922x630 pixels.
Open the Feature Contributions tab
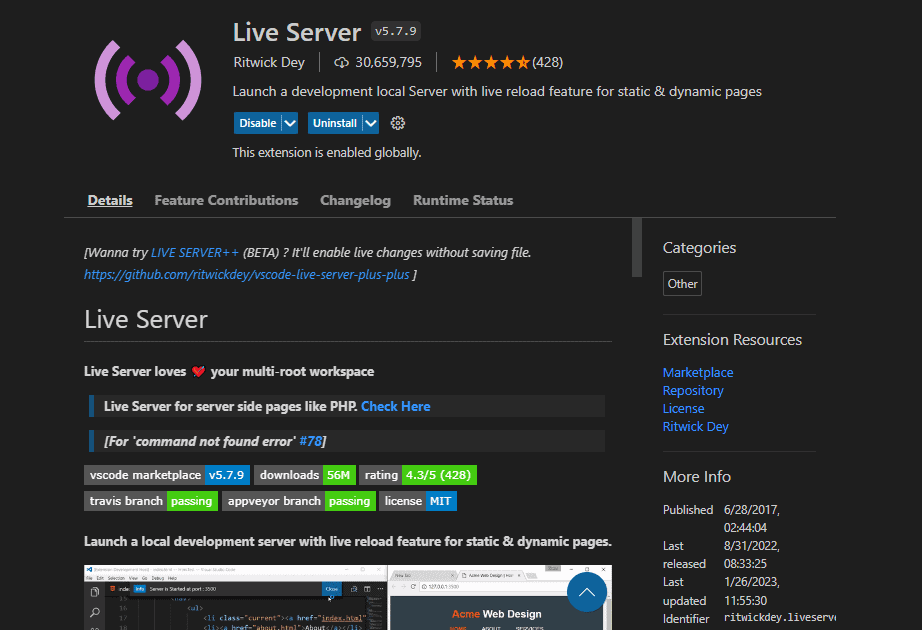[226, 201]
